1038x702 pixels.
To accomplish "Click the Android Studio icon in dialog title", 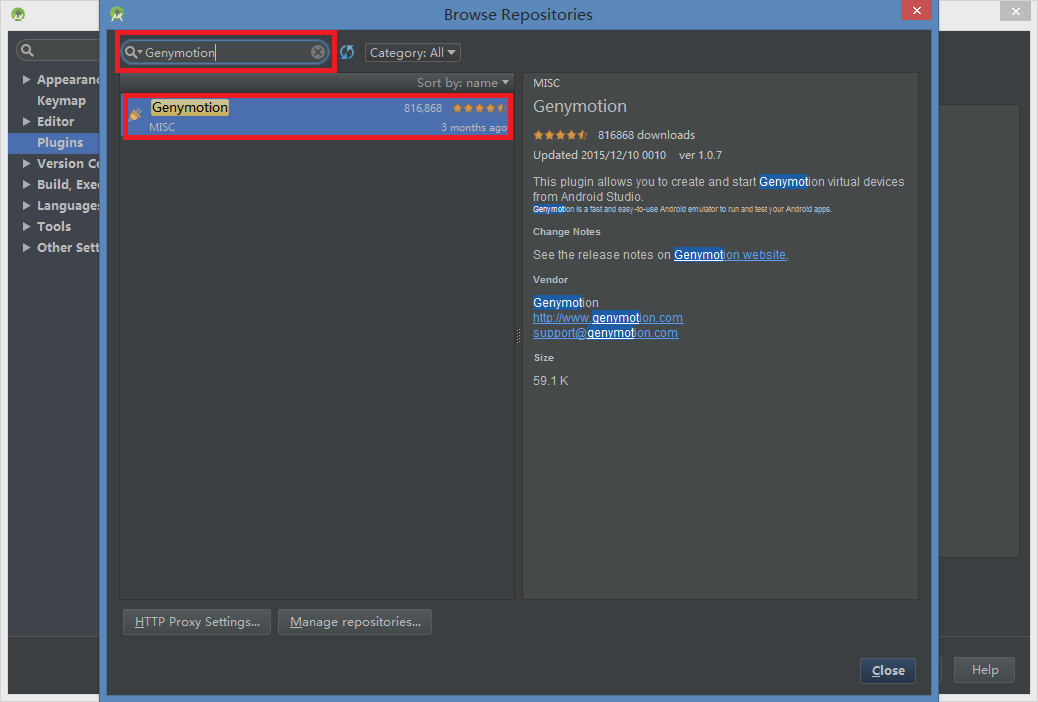I will tap(117, 14).
